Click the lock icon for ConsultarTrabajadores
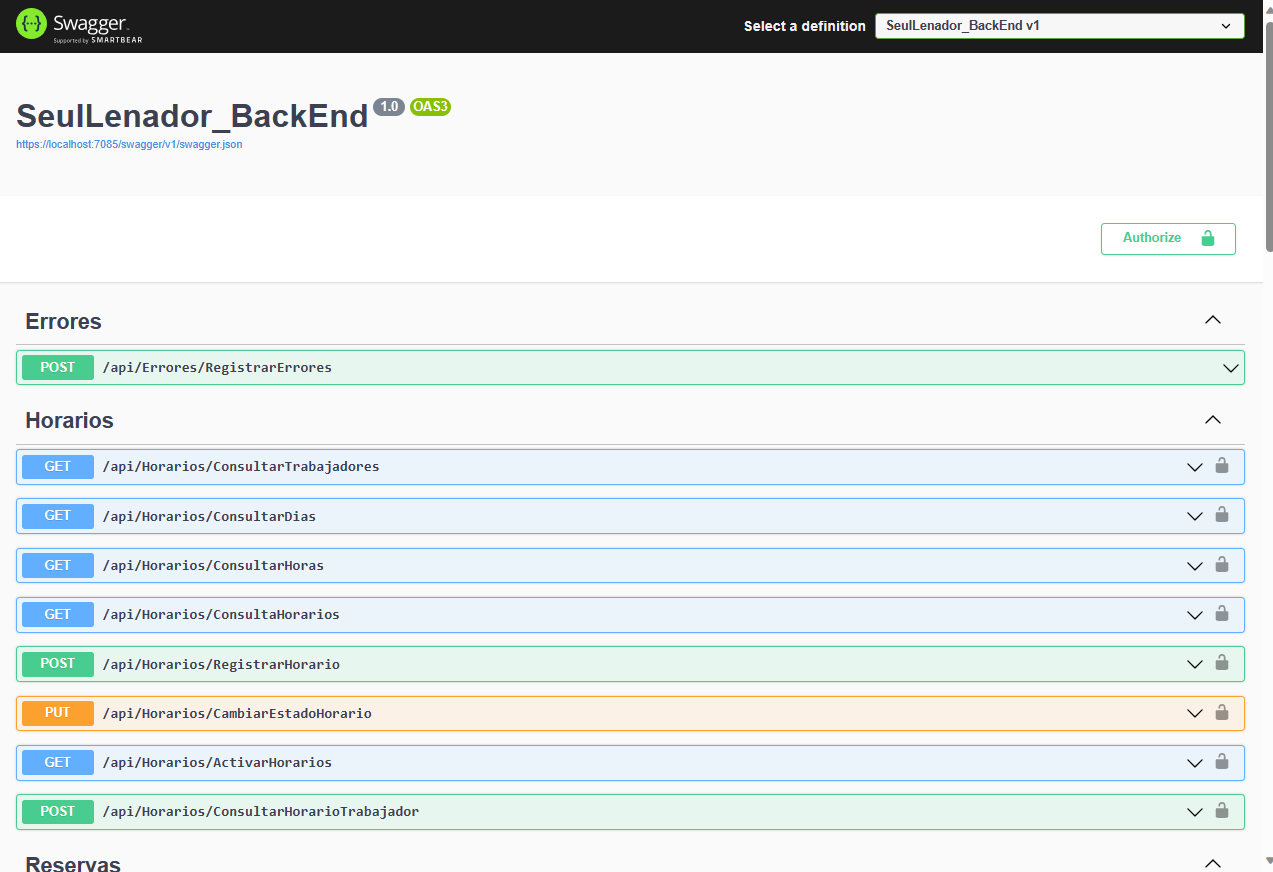The image size is (1273, 872). coord(1221,465)
